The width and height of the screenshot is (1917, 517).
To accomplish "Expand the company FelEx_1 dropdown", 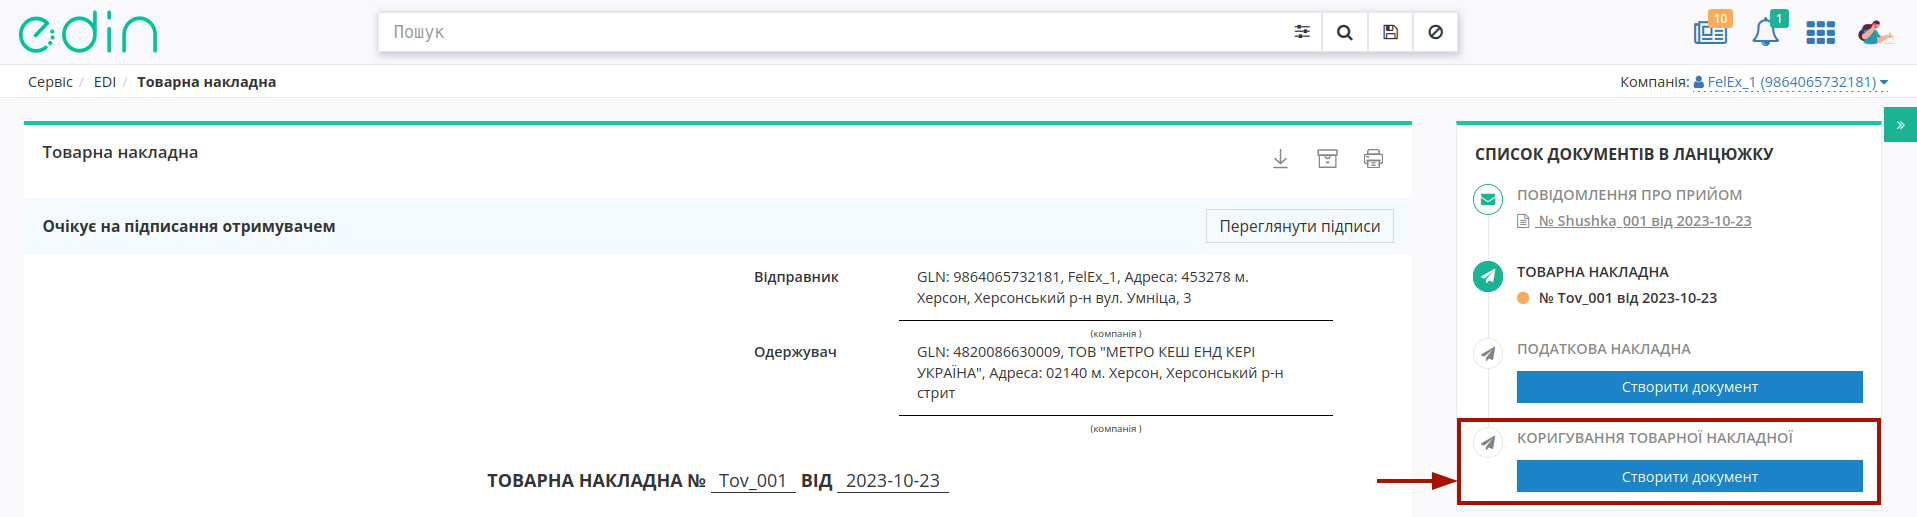I will [x=1790, y=82].
